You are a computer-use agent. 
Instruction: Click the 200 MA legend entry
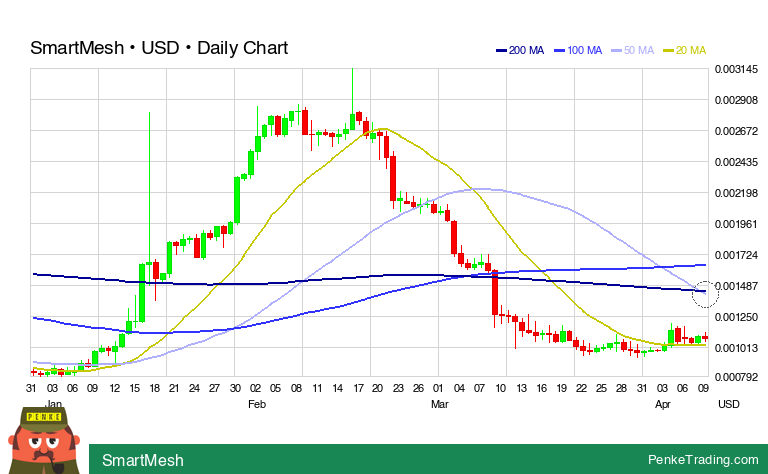pos(520,50)
